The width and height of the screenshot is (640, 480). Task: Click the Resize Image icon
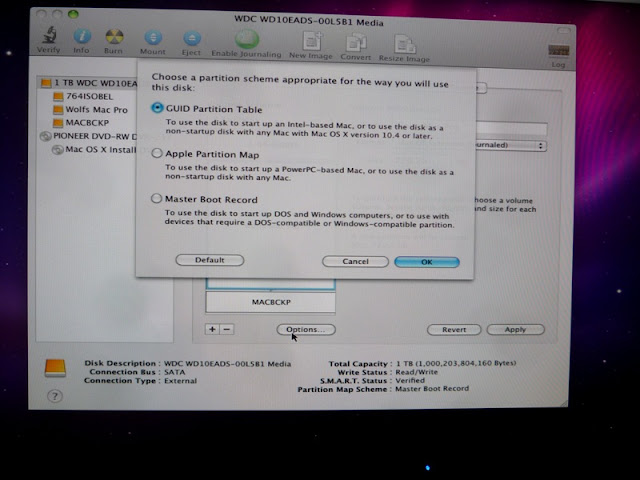404,44
